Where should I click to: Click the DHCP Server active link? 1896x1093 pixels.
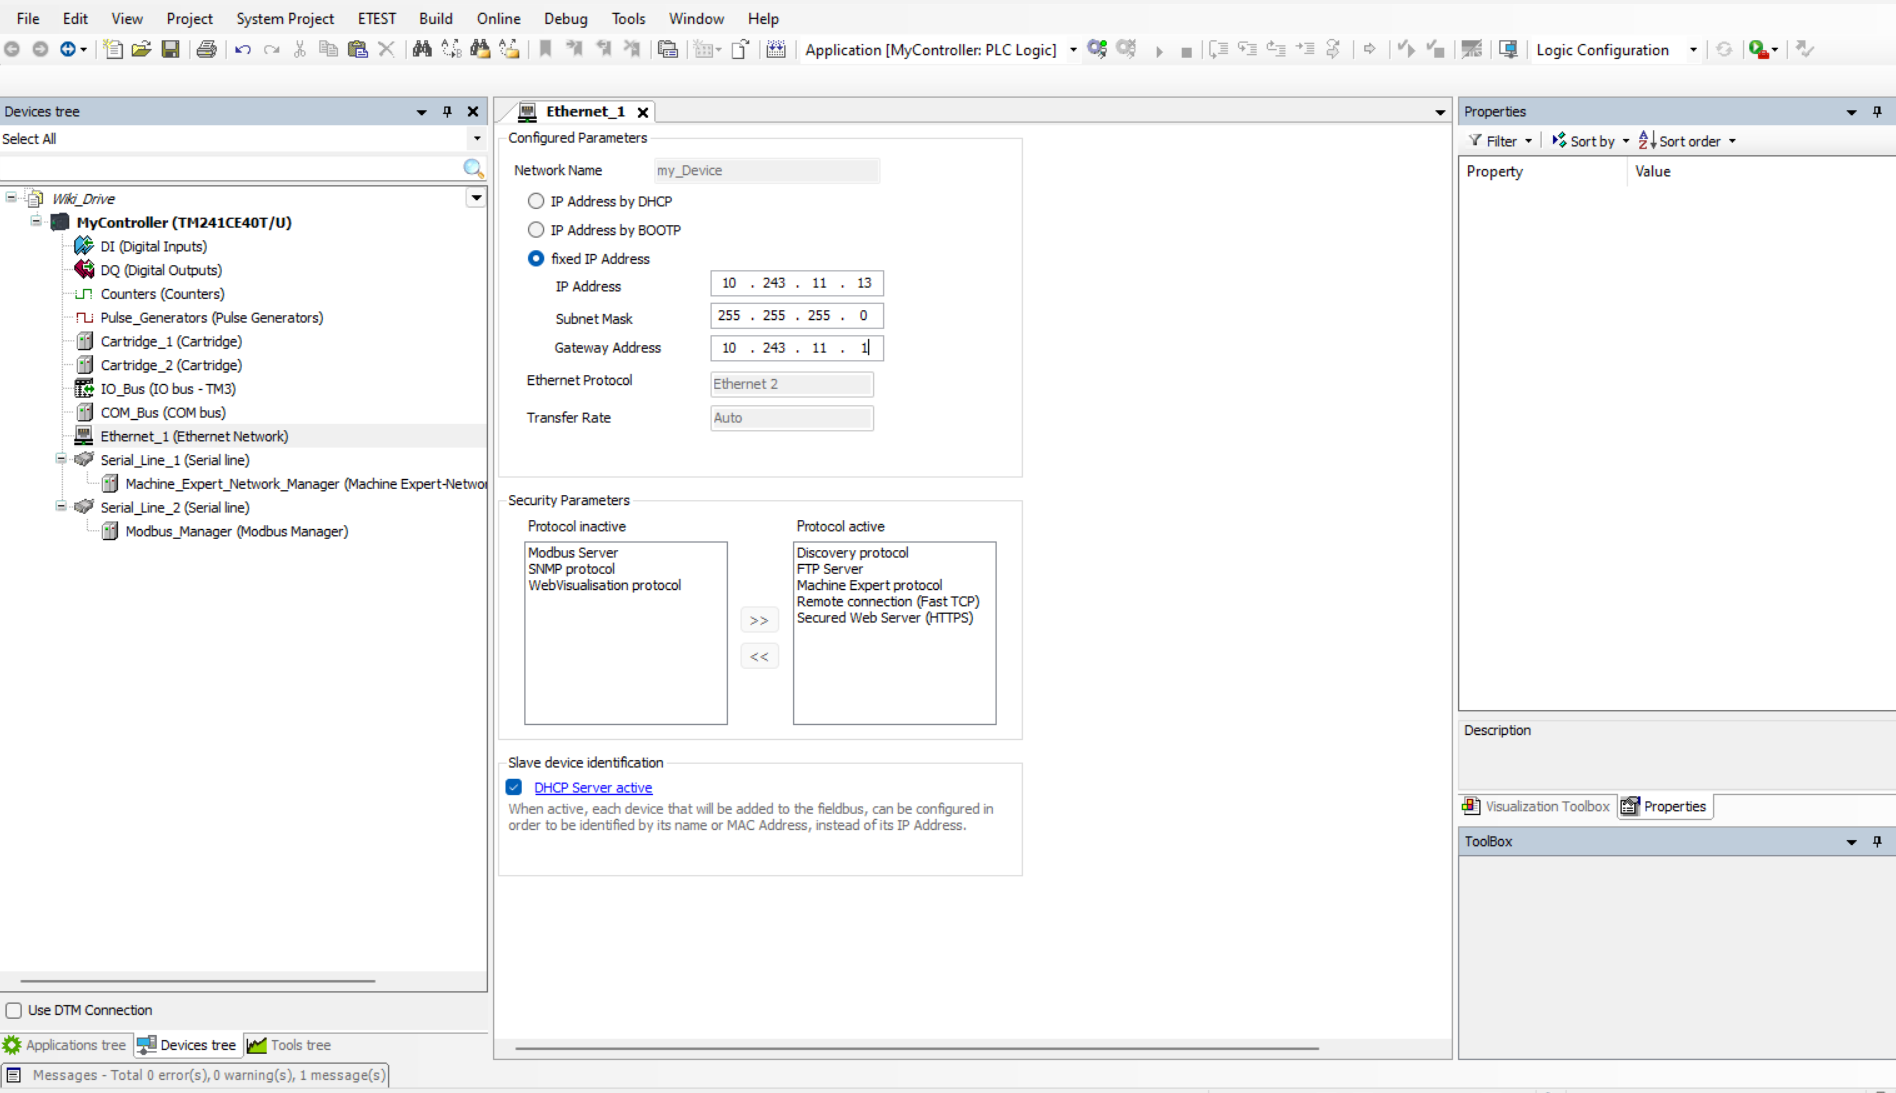pyautogui.click(x=593, y=788)
